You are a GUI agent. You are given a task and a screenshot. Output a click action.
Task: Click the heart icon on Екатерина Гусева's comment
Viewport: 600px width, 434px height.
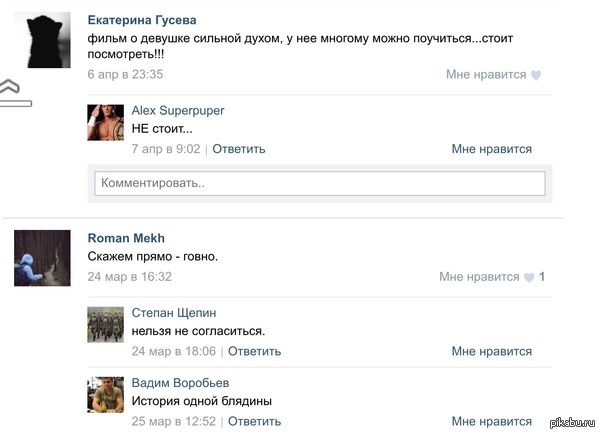(x=536, y=75)
